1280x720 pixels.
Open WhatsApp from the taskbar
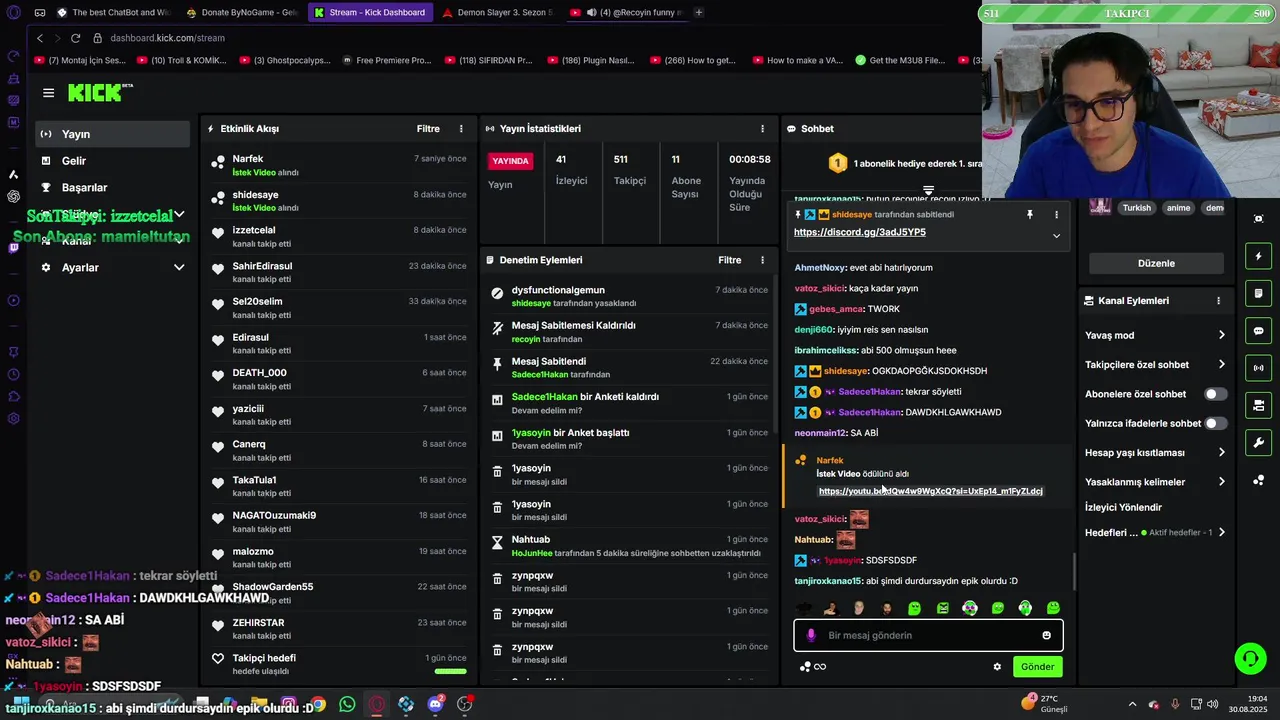347,704
